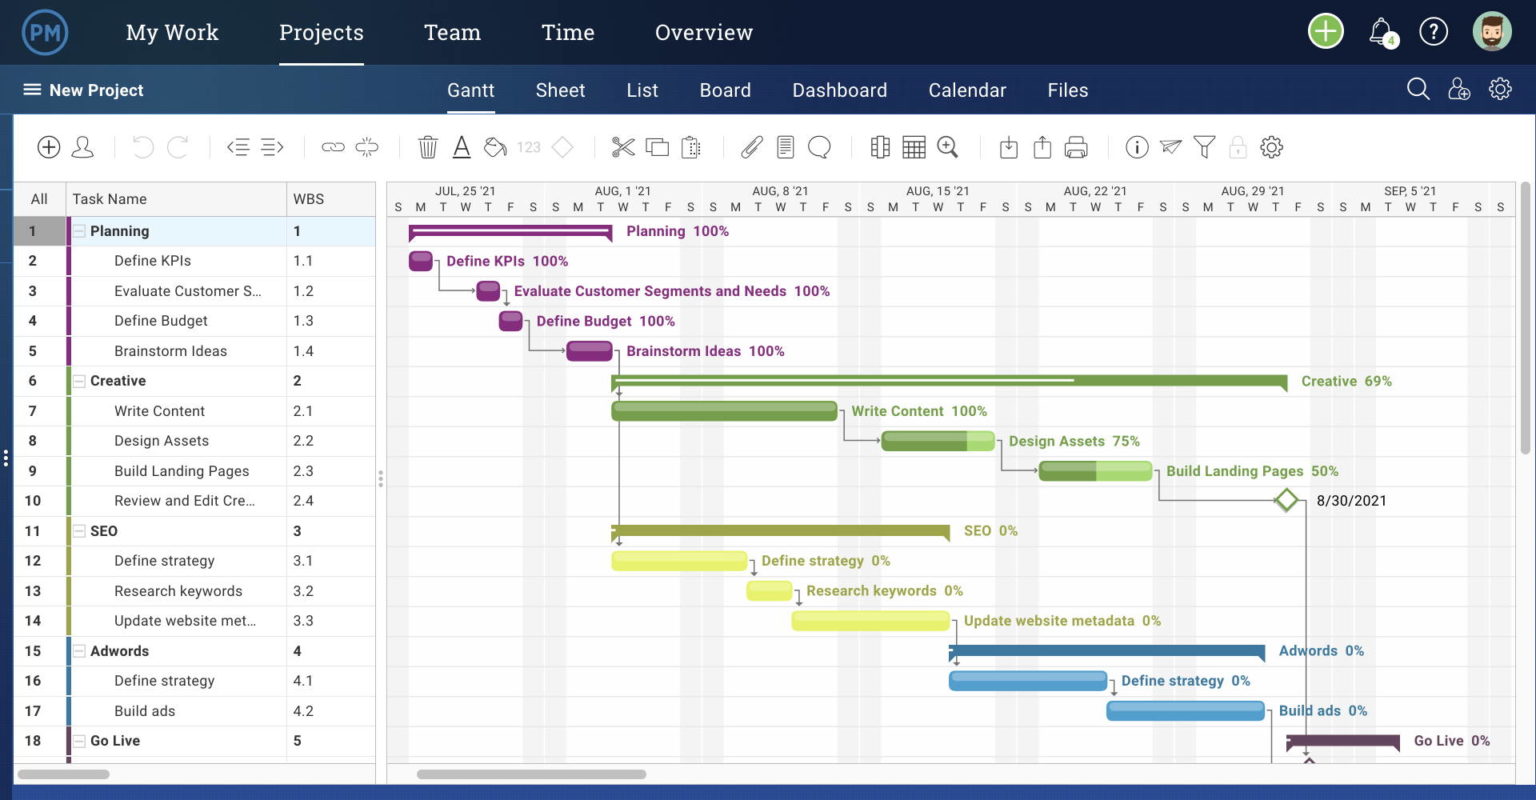Collapse the Creative task group

pyautogui.click(x=79, y=381)
